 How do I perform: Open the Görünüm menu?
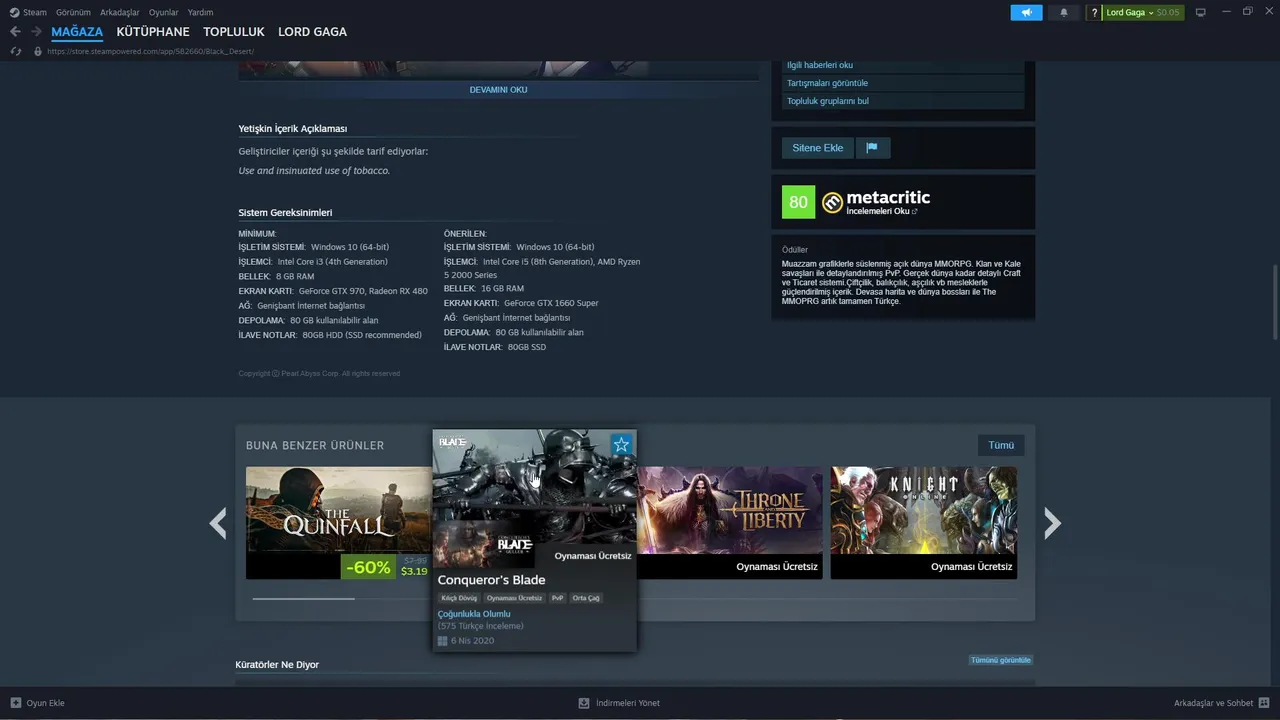(73, 12)
